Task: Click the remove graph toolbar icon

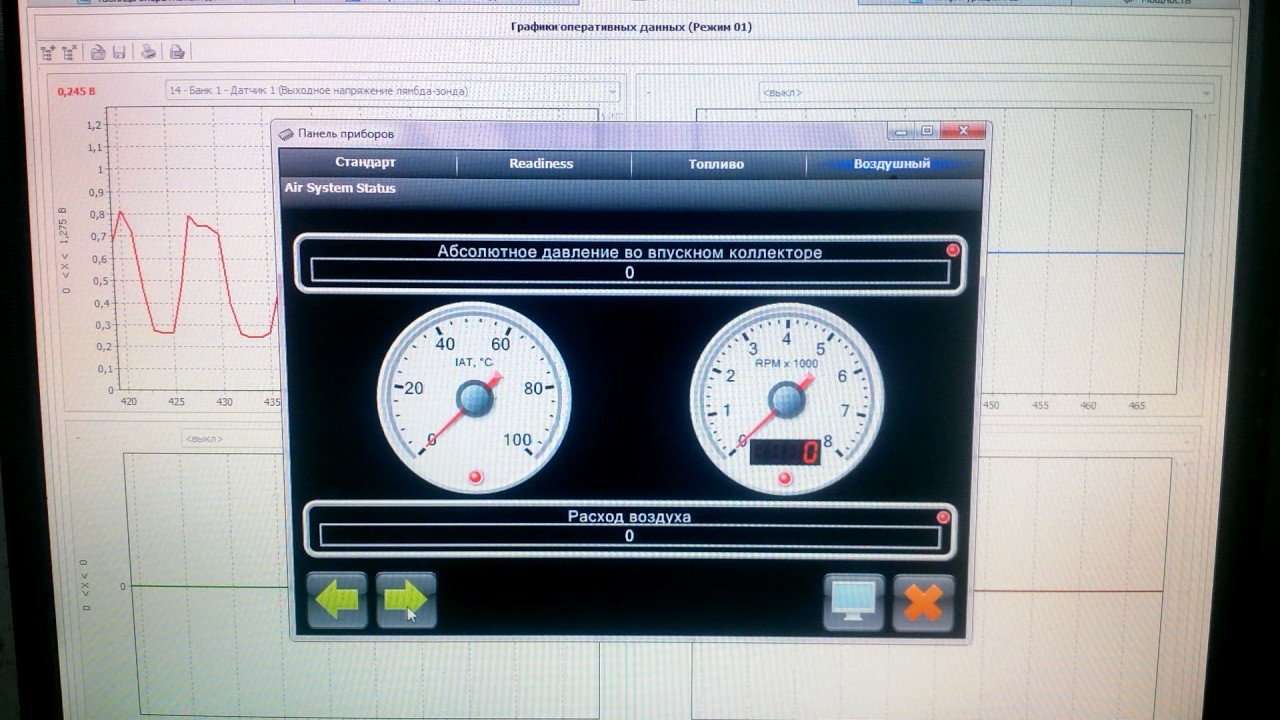Action: point(69,52)
